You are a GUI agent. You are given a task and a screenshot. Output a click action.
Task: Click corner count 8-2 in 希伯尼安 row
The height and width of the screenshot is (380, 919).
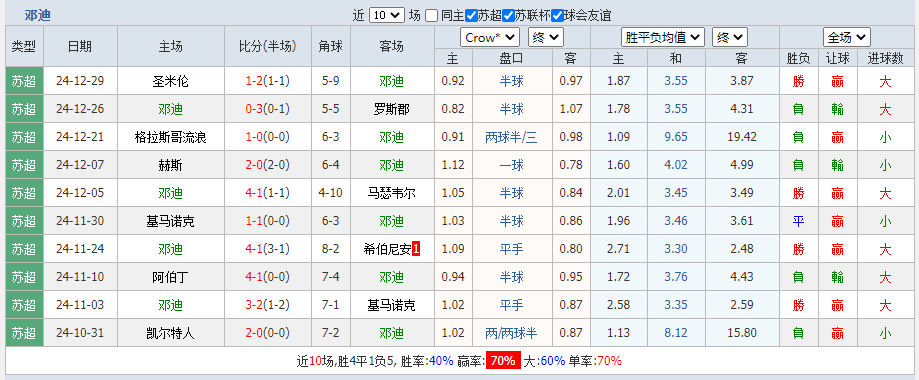331,249
